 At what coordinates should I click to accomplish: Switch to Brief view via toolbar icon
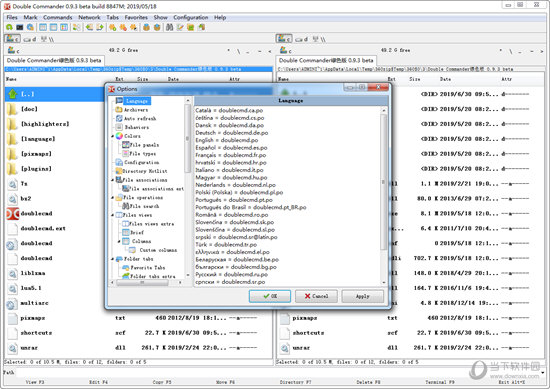(43, 27)
